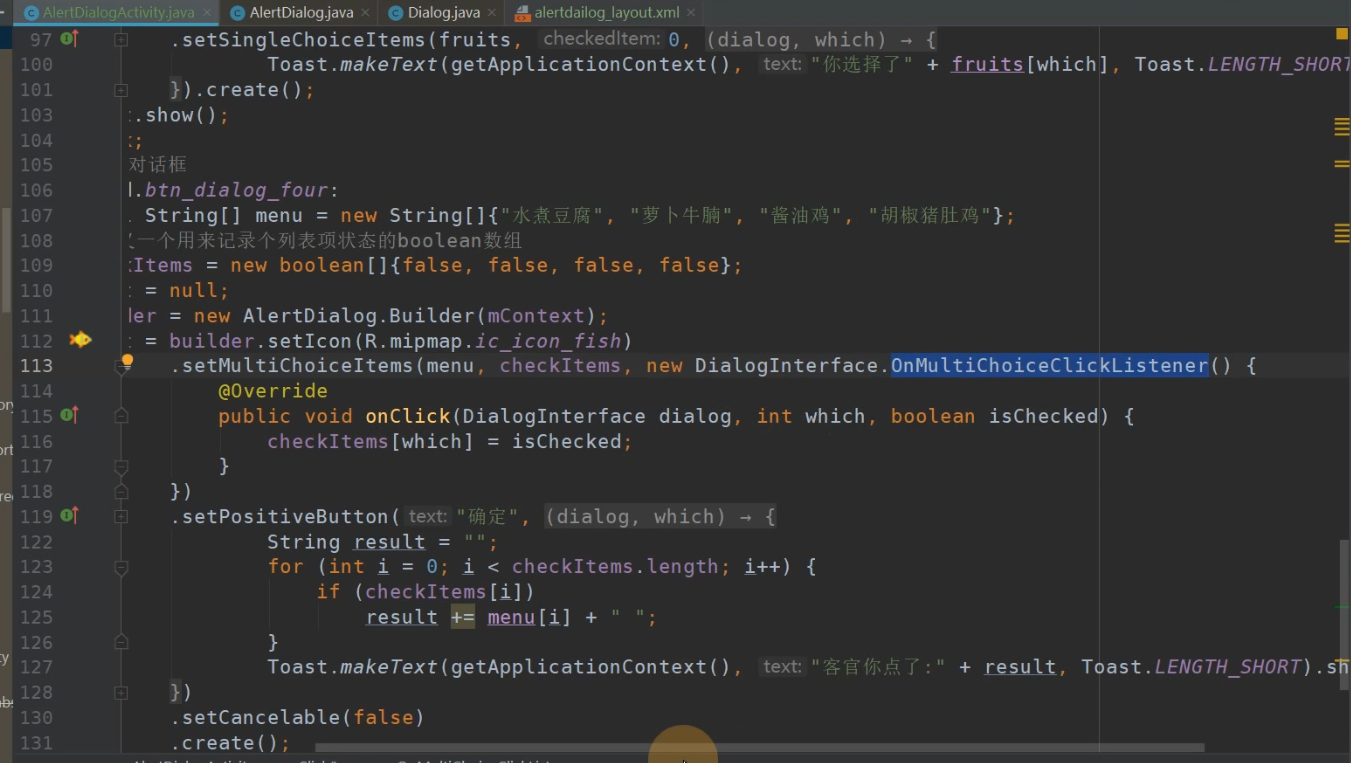Click the btn_dialog_four identifier
Screen dimensions: 1351x763
236,190
